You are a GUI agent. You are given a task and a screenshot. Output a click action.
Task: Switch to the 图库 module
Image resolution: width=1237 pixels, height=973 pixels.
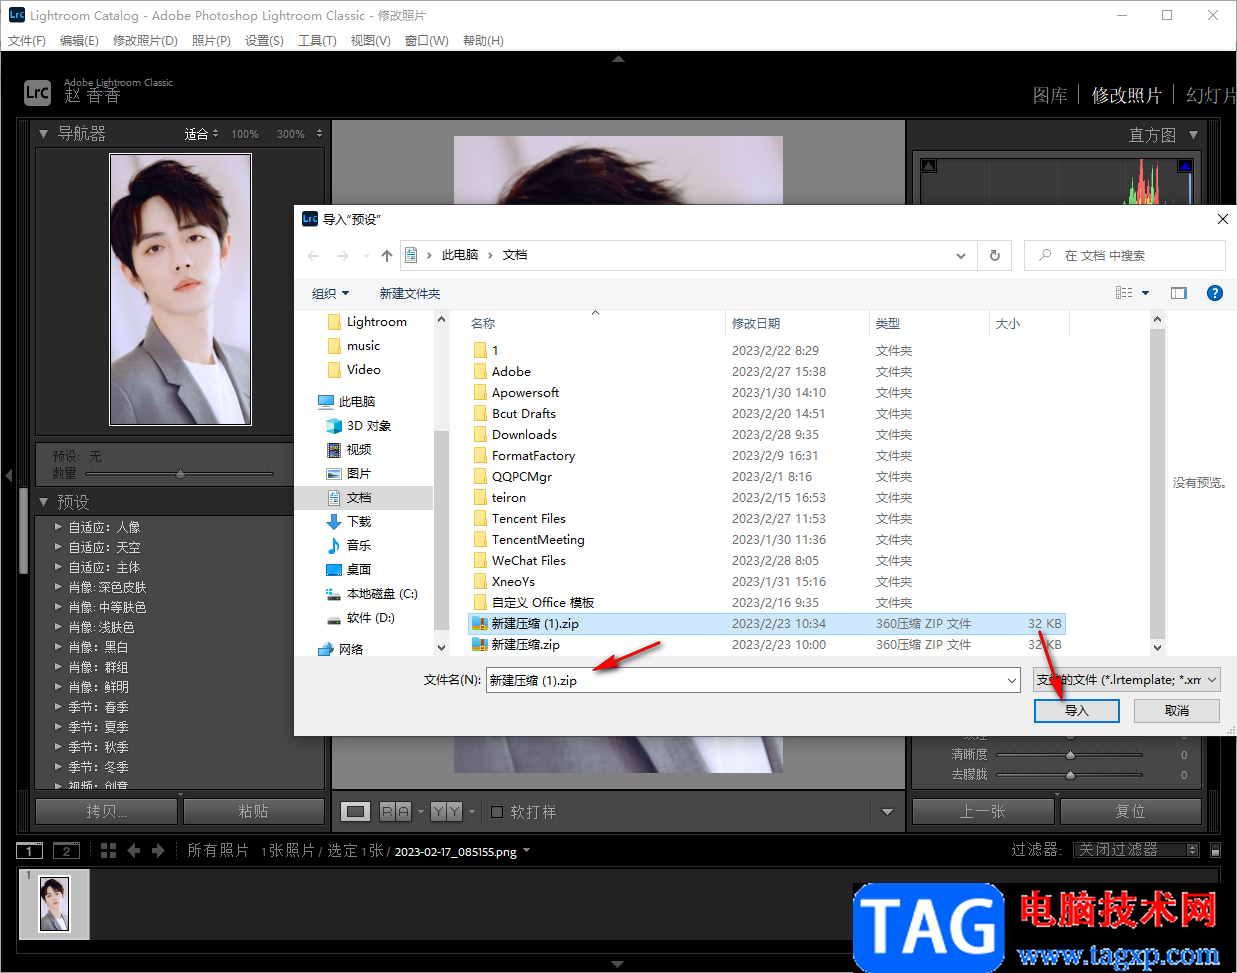[1050, 95]
